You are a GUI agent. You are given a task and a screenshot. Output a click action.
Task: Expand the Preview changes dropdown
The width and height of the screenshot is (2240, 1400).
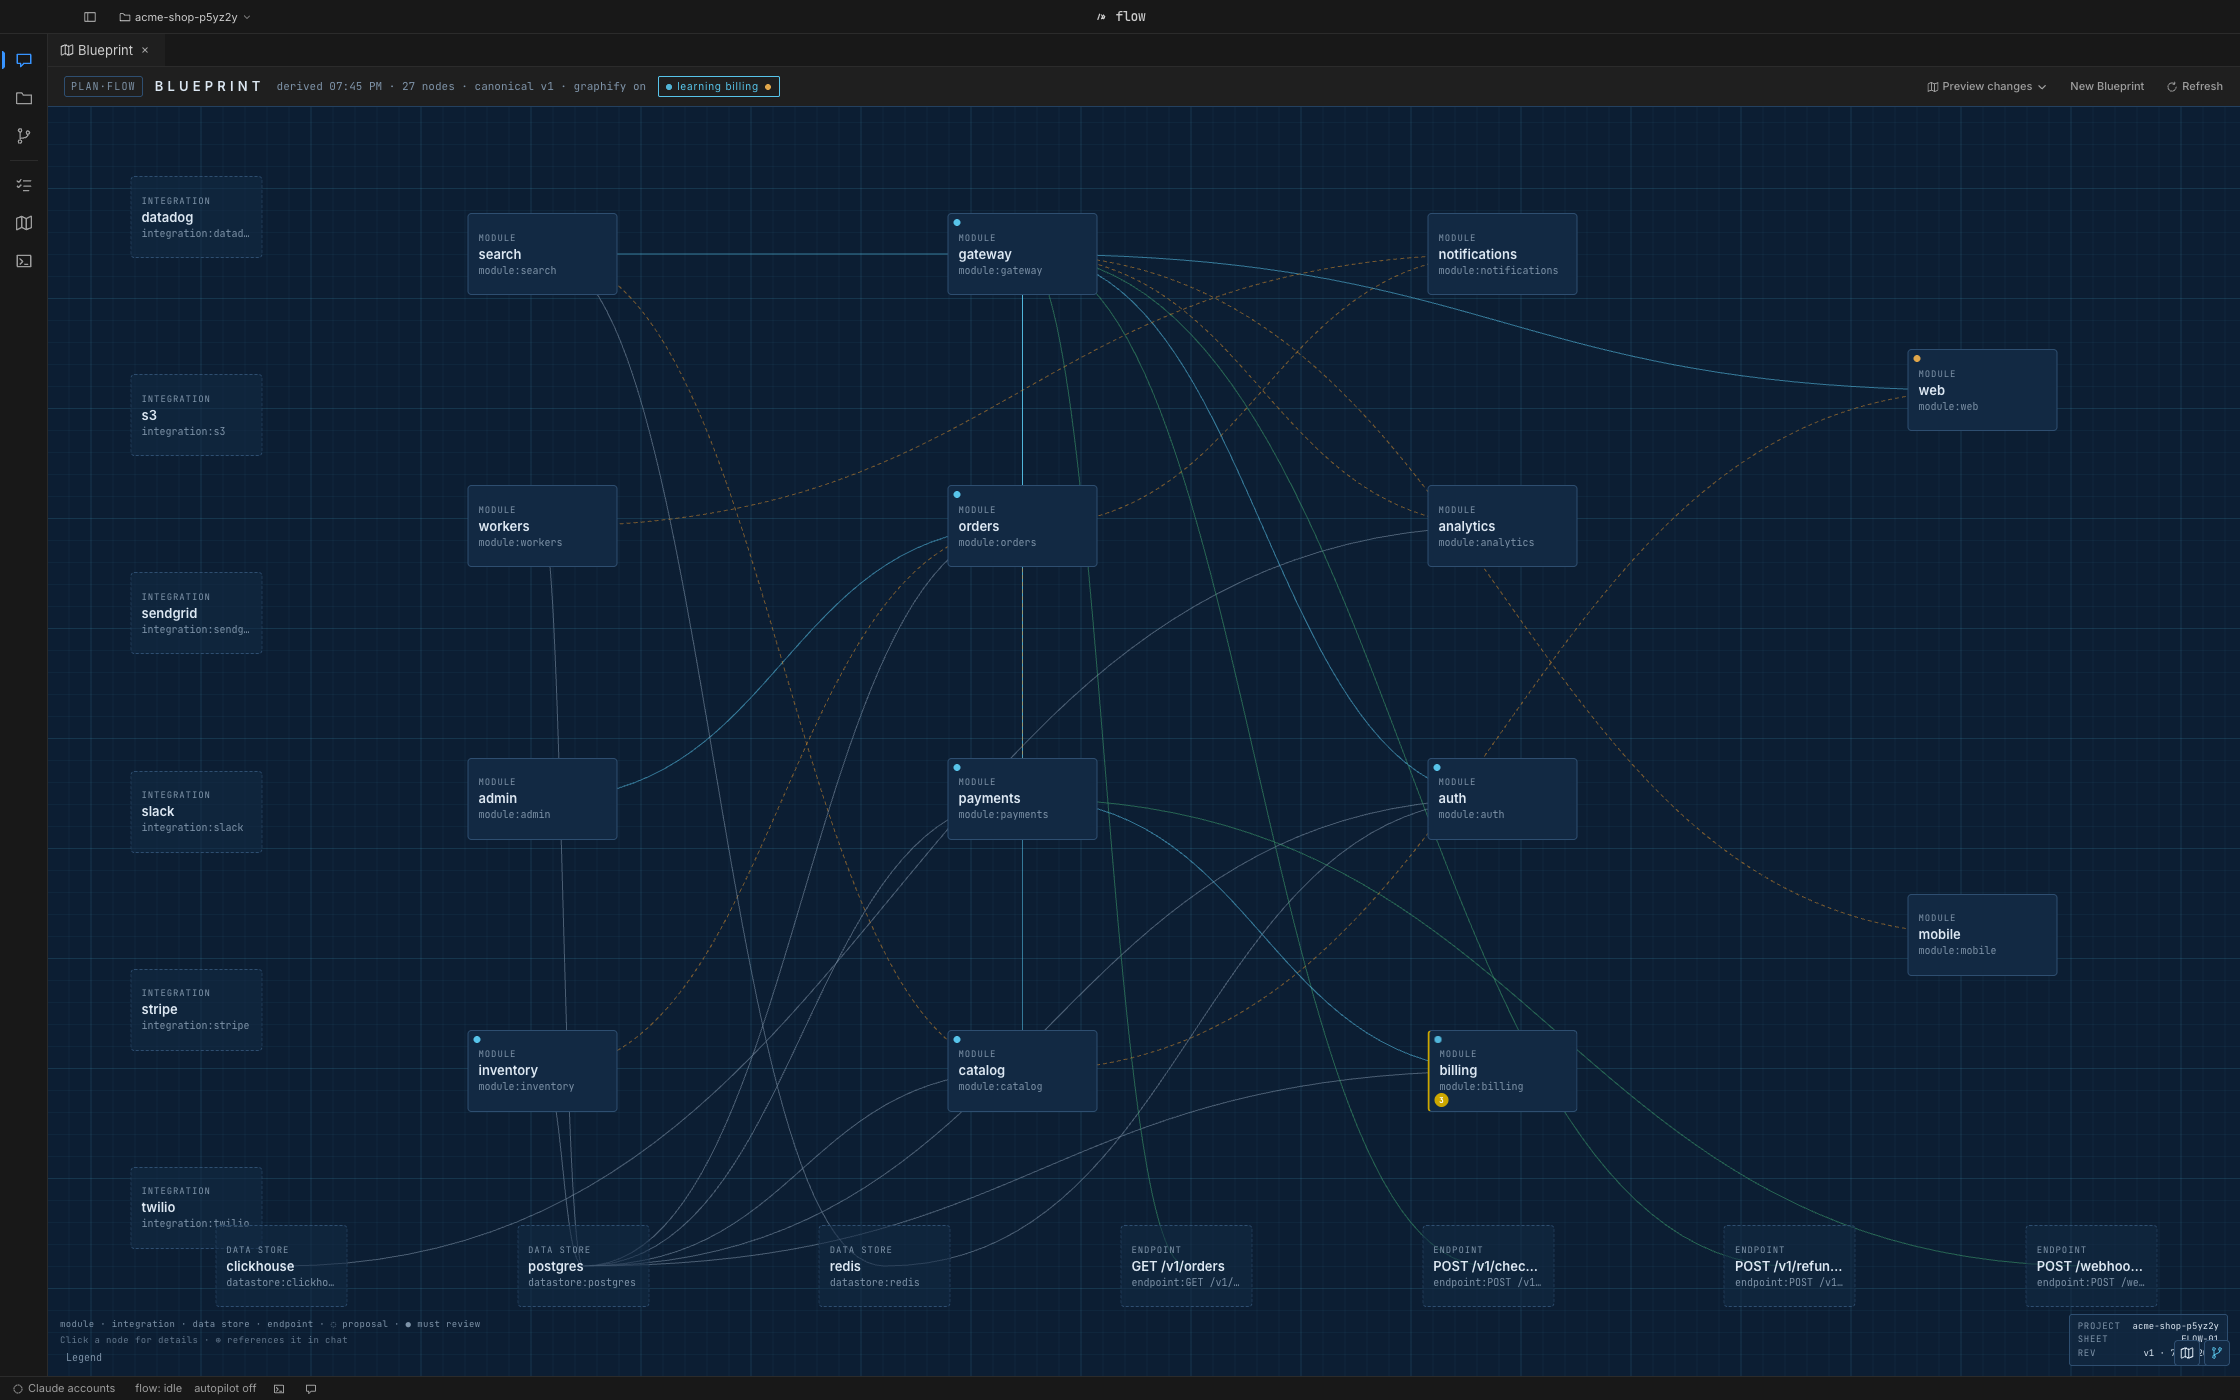(x=1986, y=87)
